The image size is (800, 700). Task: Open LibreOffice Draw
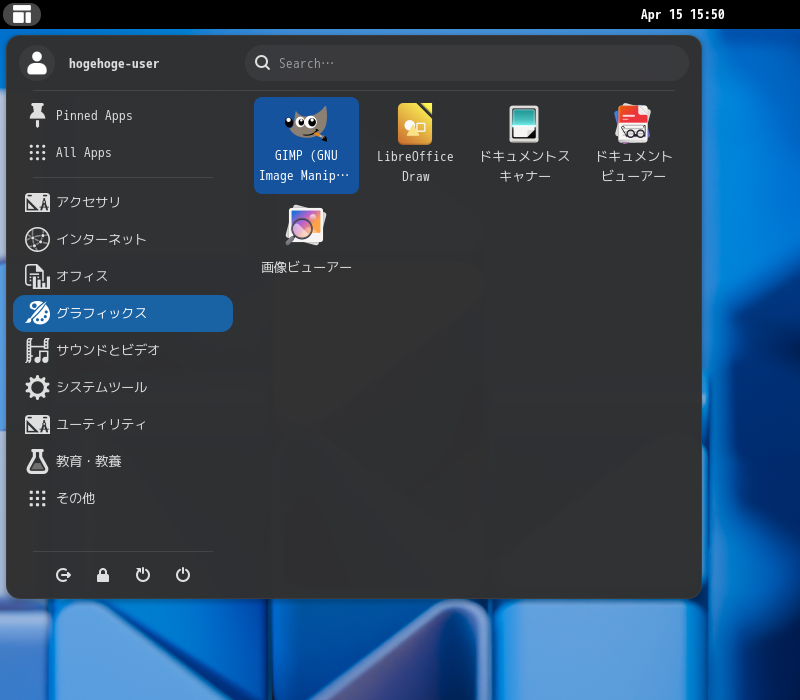(415, 145)
